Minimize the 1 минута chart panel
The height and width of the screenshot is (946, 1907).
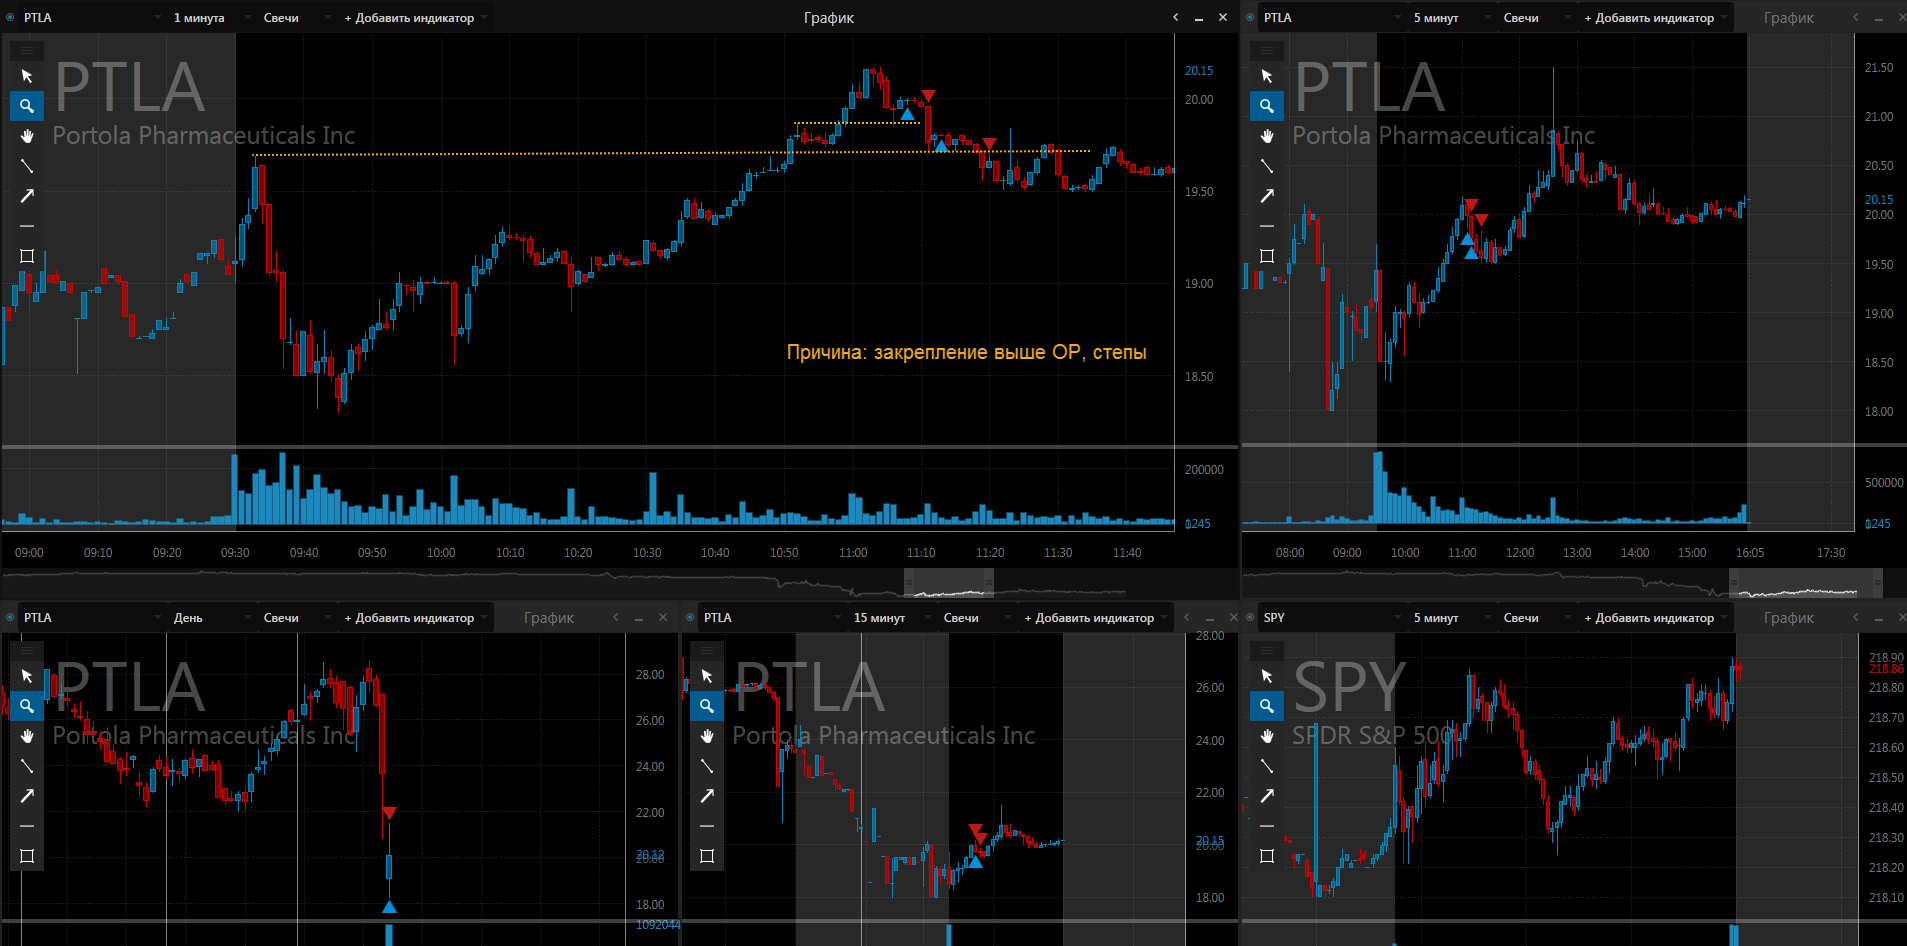pyautogui.click(x=1199, y=18)
